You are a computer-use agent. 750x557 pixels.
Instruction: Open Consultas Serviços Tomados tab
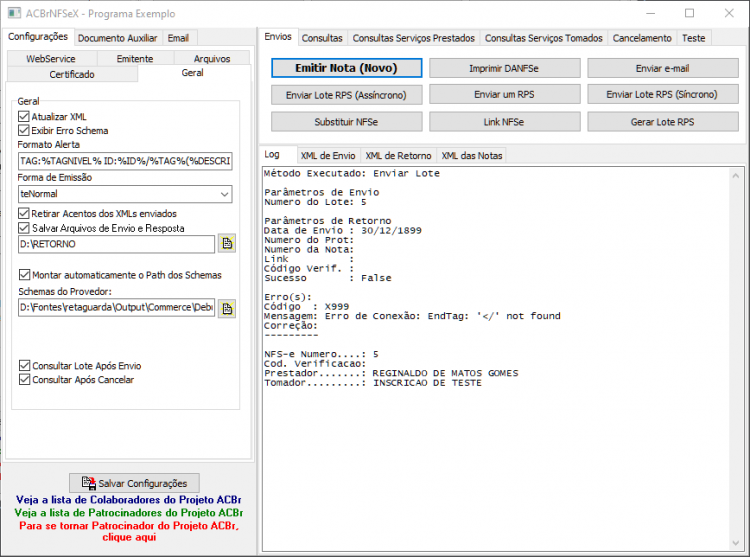[x=543, y=38]
